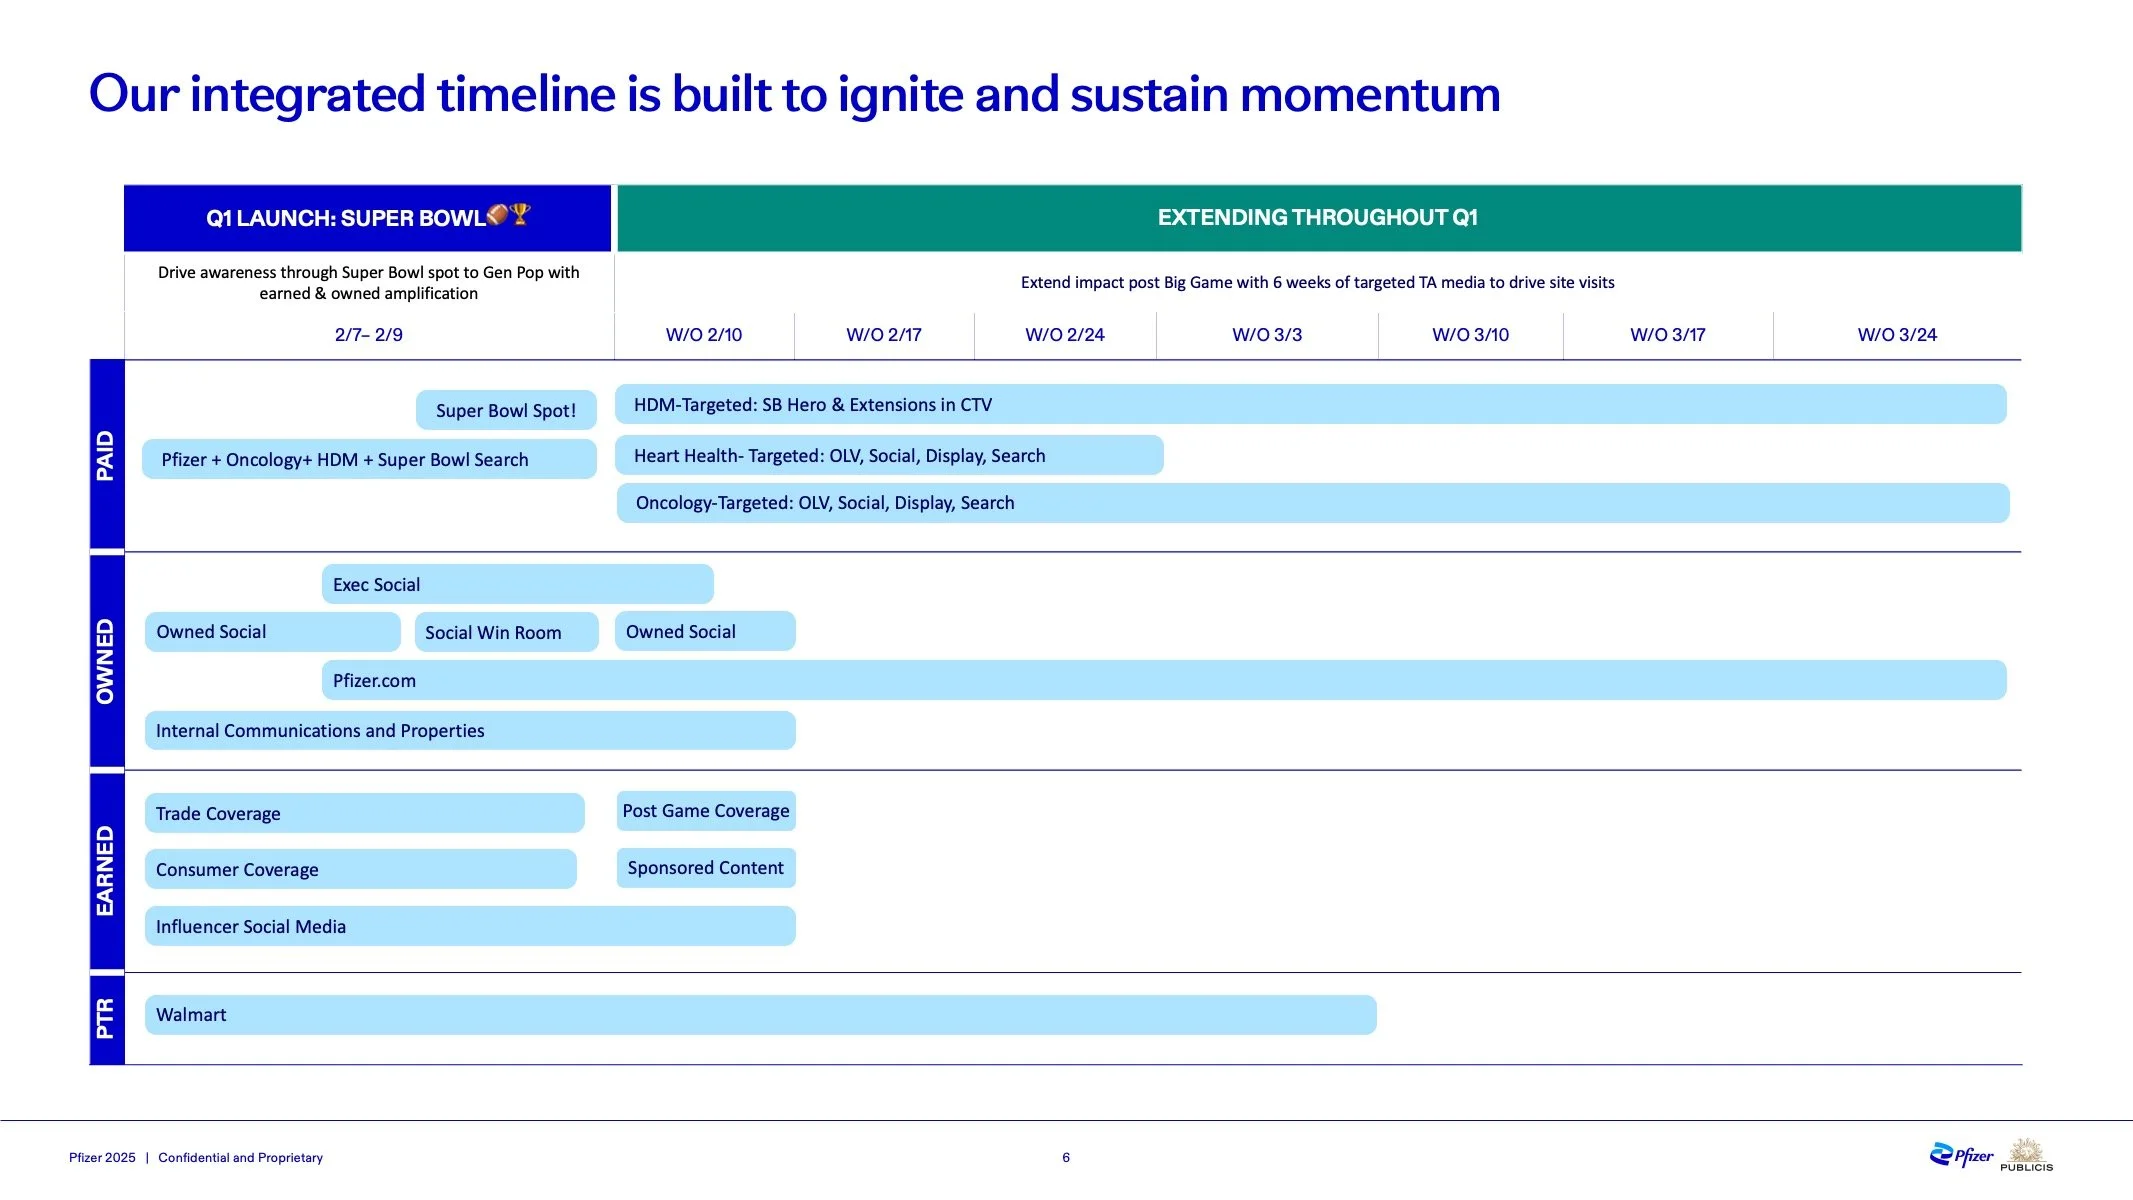Image resolution: width=2133 pixels, height=1200 pixels.
Task: Select the Pfizer + Oncology+ HDM search bar
Action: pos(369,459)
